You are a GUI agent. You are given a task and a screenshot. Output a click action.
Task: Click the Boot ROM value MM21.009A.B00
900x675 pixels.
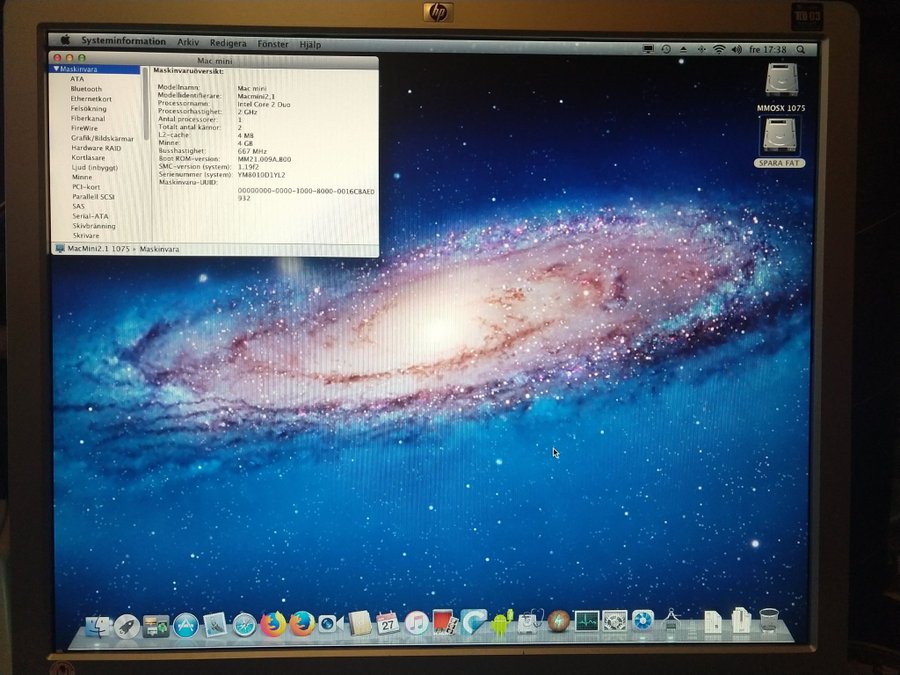point(265,159)
